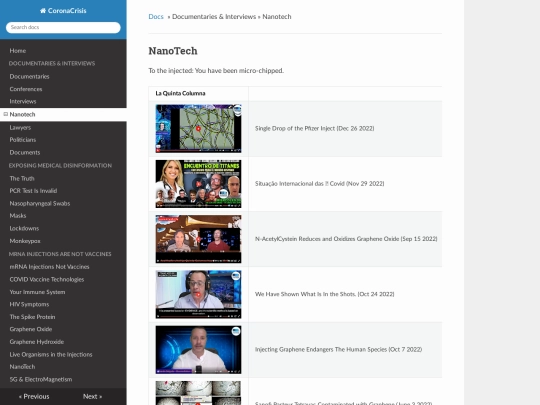This screenshot has height=405, width=540.
Task: Click the Search docs field
Action: (x=63, y=27)
